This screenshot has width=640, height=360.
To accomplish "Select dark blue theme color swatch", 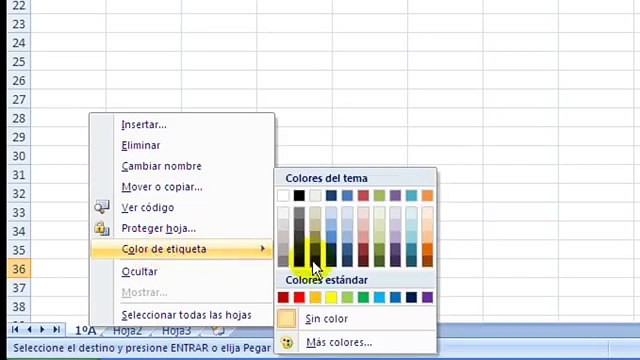I will [x=331, y=196].
